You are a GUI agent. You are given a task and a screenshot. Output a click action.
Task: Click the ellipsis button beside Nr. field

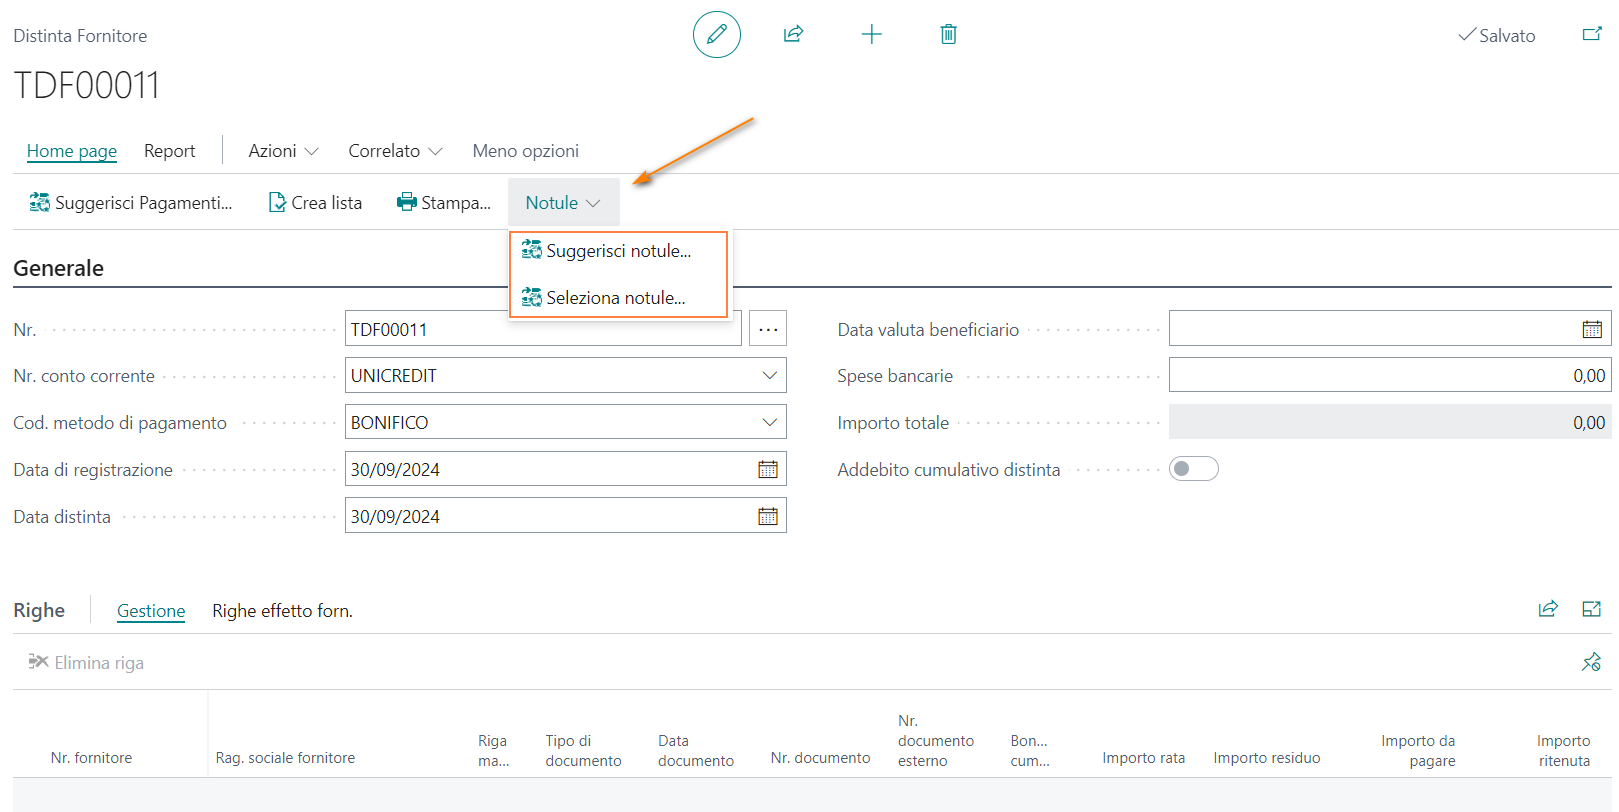pyautogui.click(x=767, y=329)
